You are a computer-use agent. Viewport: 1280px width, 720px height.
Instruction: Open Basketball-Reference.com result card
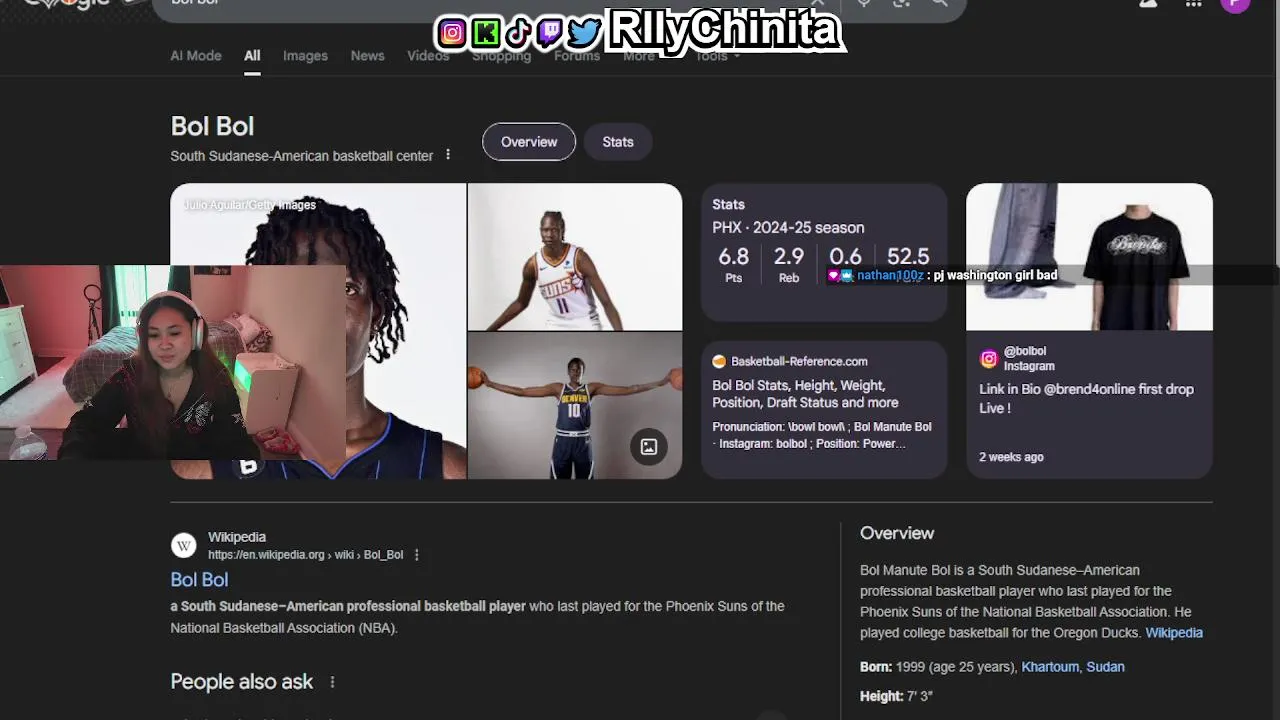click(x=824, y=410)
